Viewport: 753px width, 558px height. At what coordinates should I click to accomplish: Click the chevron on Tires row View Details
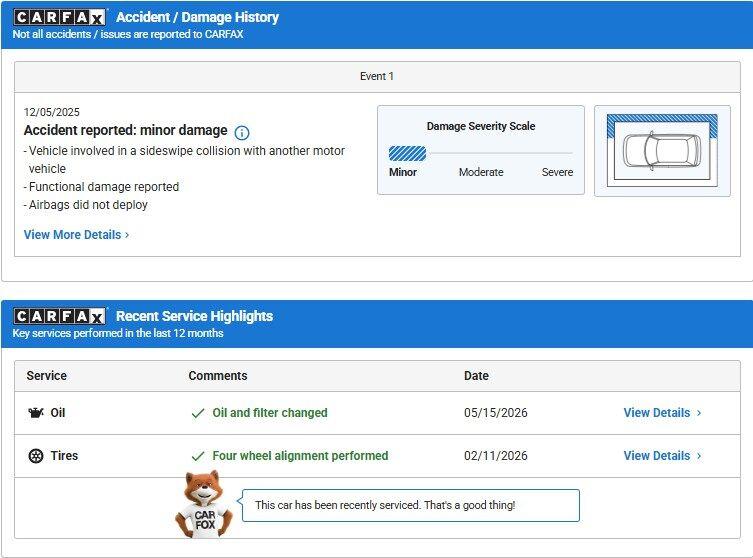click(699, 456)
